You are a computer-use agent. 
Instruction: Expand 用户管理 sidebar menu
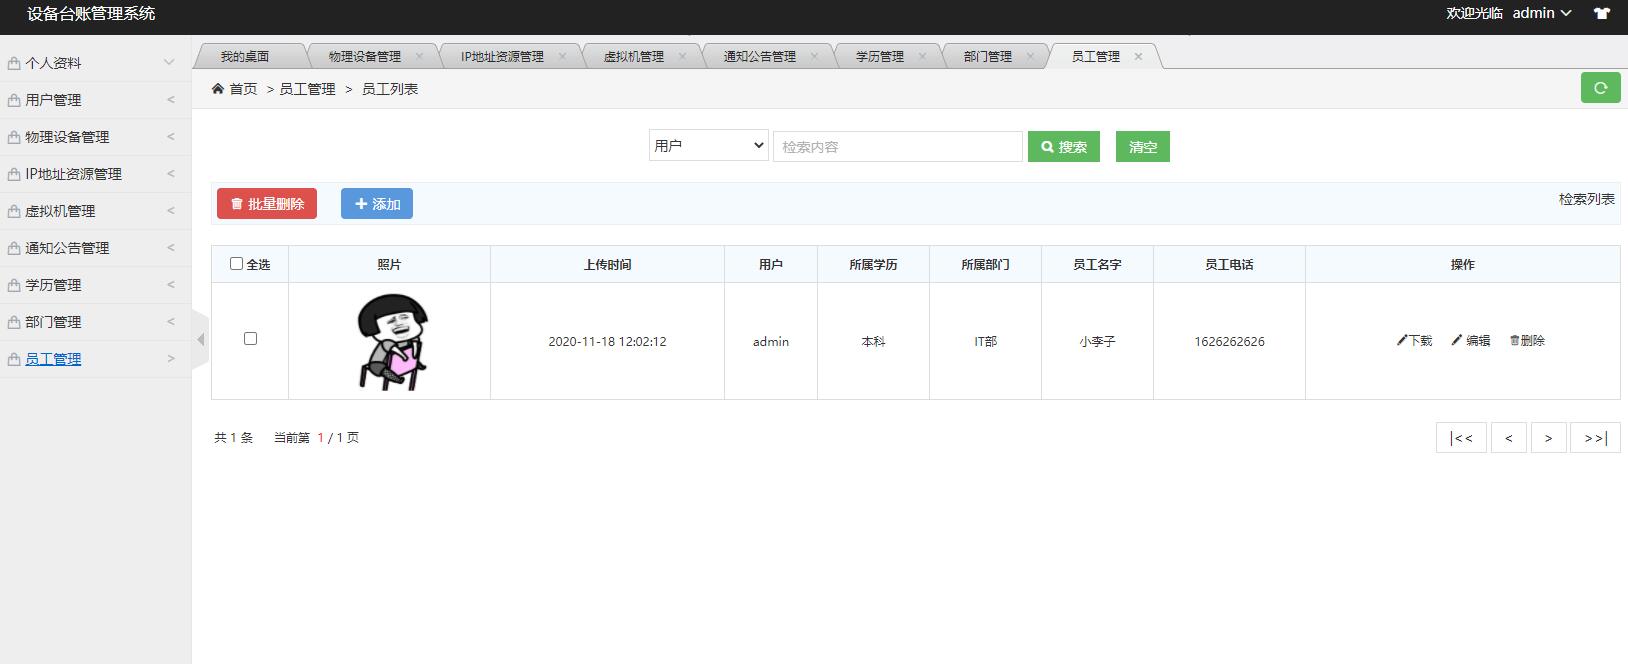pos(170,99)
